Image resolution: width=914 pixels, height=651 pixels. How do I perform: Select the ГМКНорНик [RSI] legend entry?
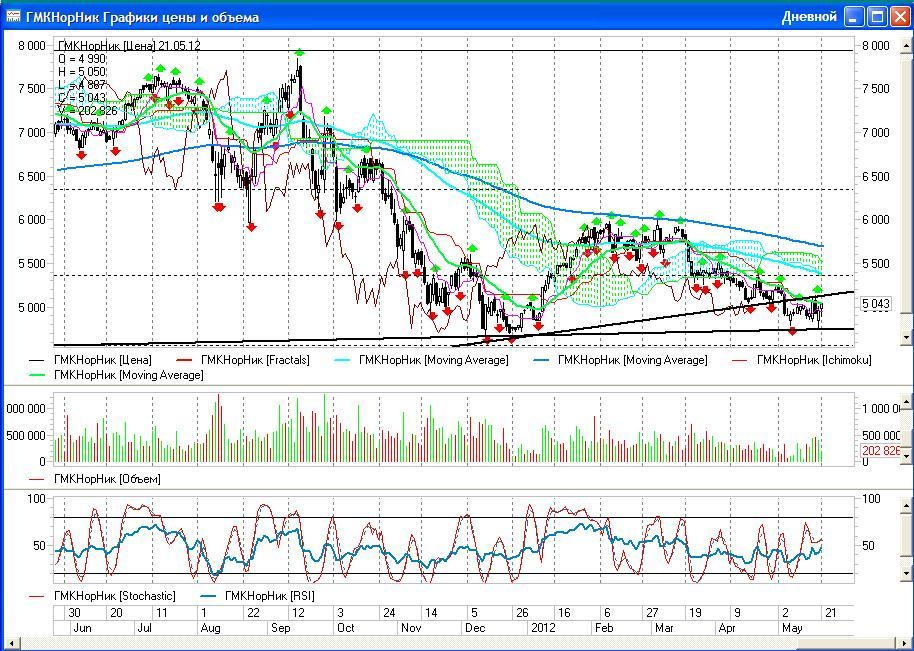(x=257, y=596)
